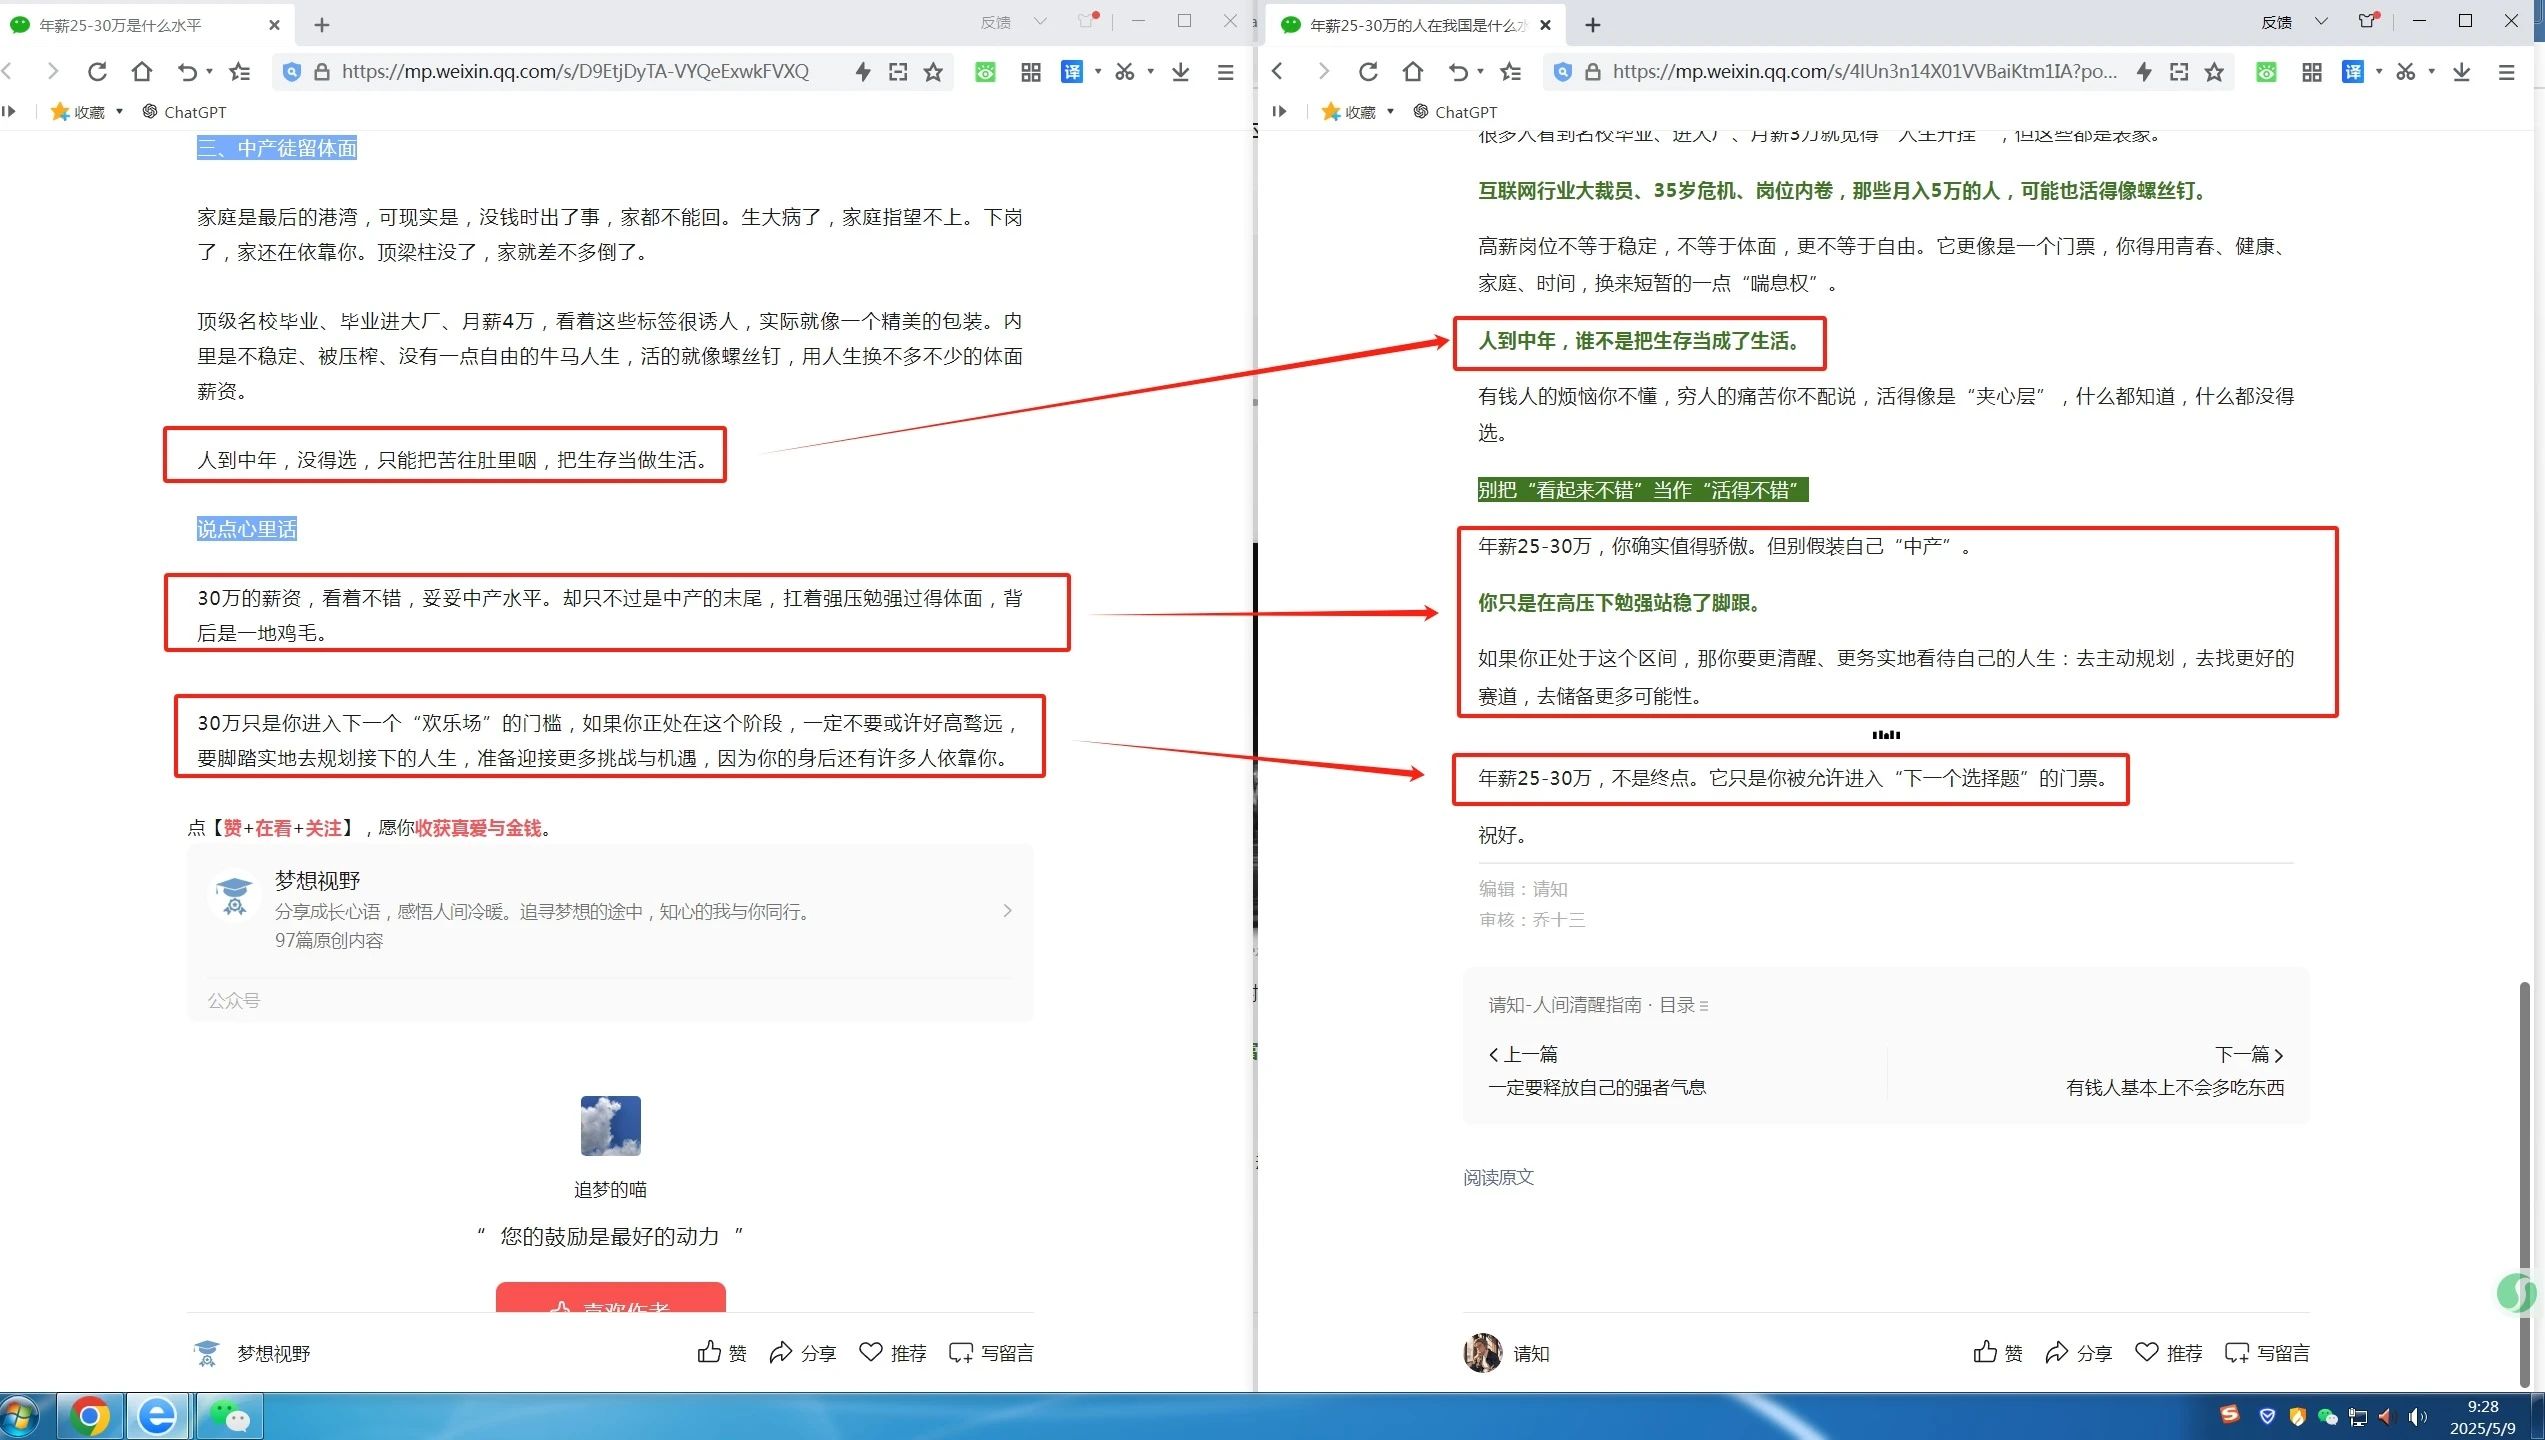Reload the page in right browser window
The width and height of the screenshot is (2545, 1440).
pyautogui.click(x=1368, y=72)
